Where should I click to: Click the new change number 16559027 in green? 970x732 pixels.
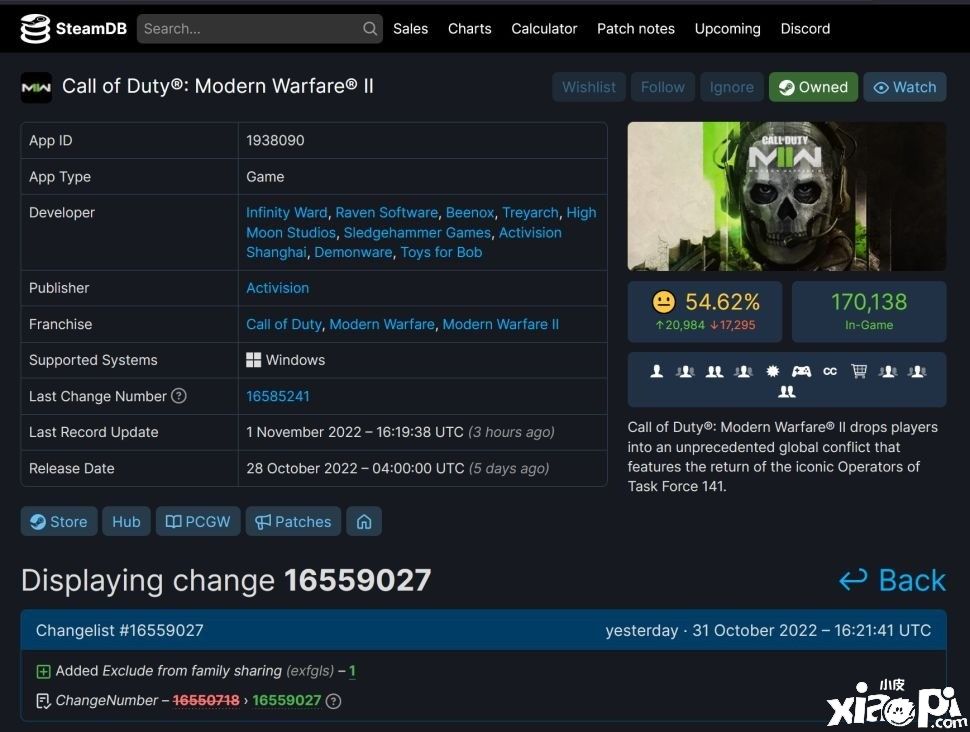click(x=286, y=700)
